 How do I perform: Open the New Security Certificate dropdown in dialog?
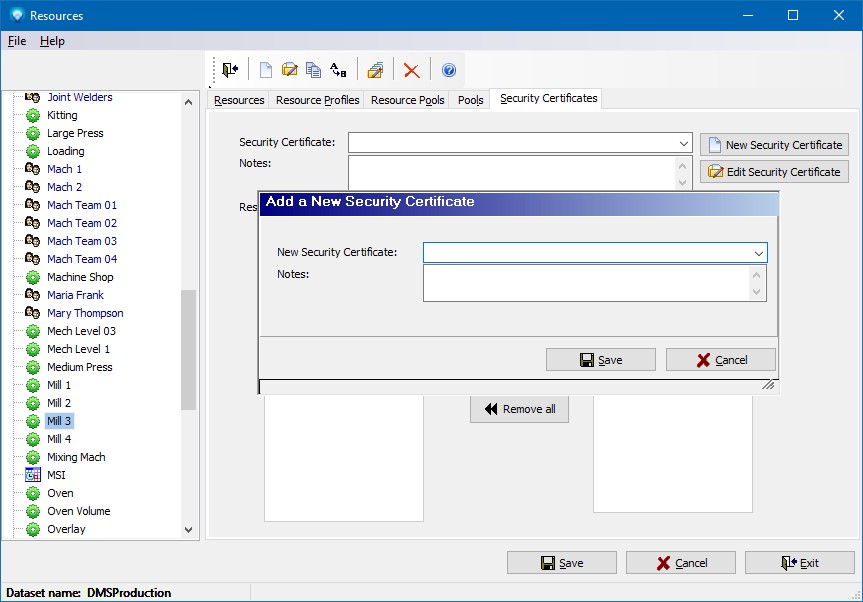coord(758,253)
